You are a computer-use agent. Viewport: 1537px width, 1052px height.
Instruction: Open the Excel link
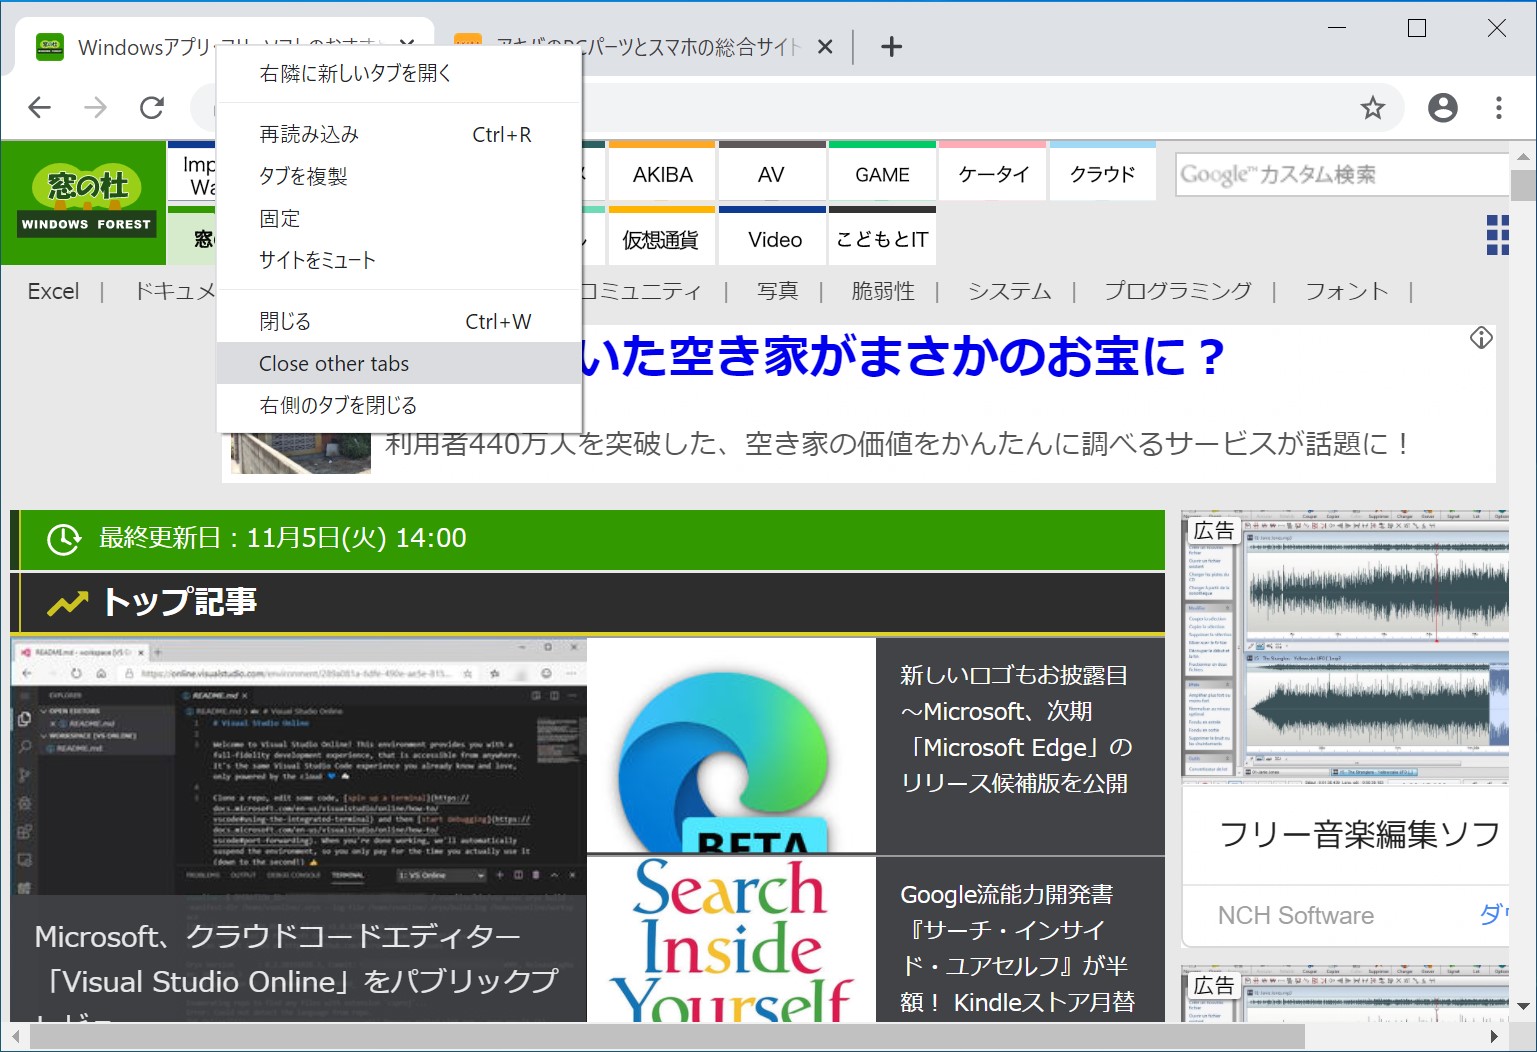click(54, 291)
